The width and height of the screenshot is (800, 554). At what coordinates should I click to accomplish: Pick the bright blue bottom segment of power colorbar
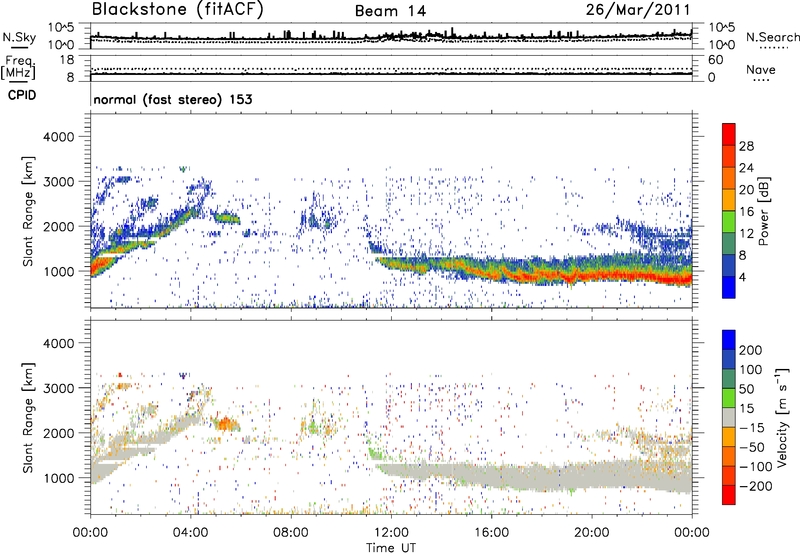pos(729,287)
